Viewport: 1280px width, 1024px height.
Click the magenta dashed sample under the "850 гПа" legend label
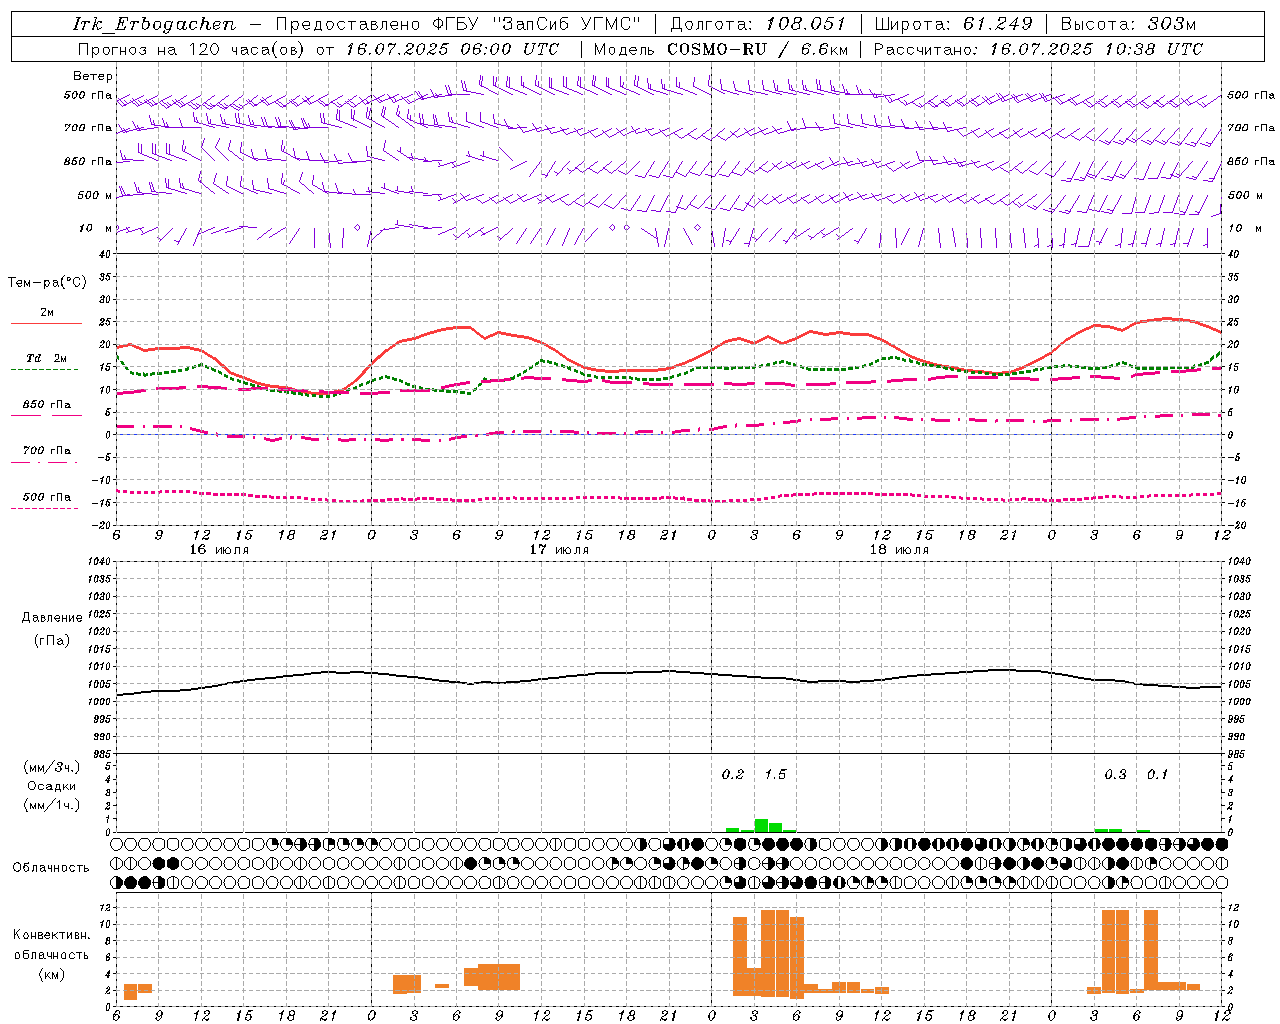pos(46,415)
